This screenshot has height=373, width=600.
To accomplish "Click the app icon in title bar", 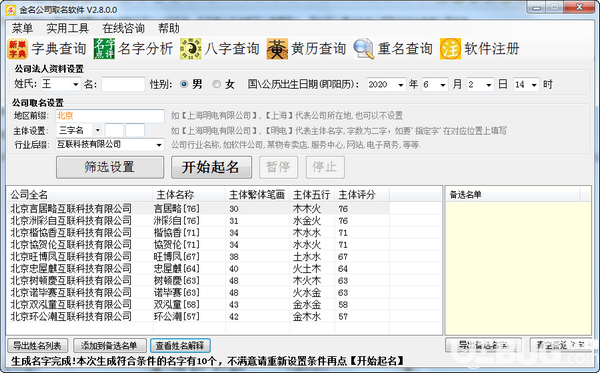I will [11, 10].
